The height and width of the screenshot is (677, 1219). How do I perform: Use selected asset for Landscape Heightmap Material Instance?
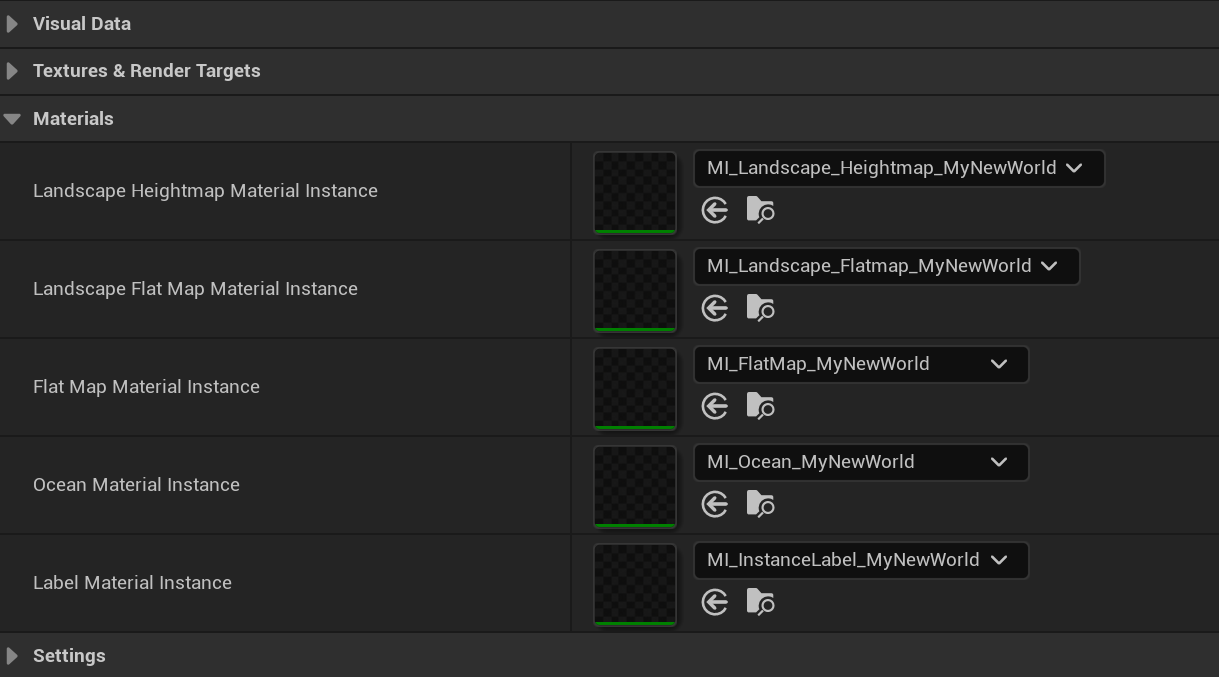pyautogui.click(x=715, y=210)
